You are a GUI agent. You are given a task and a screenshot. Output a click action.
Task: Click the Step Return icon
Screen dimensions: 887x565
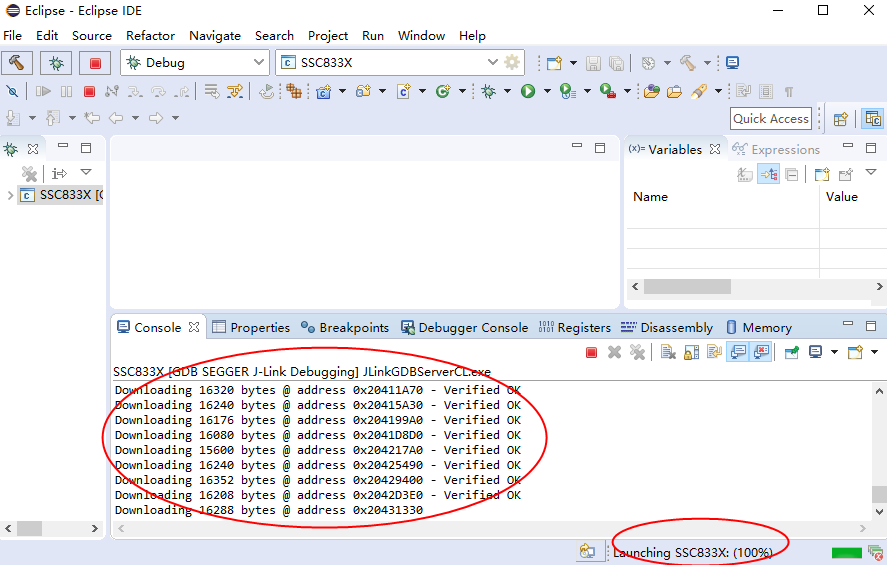click(182, 91)
